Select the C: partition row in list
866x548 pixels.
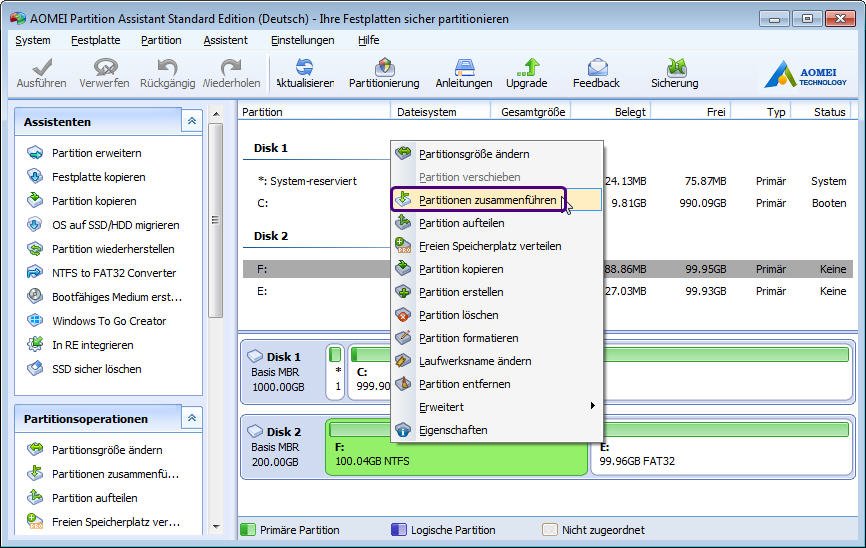317,203
